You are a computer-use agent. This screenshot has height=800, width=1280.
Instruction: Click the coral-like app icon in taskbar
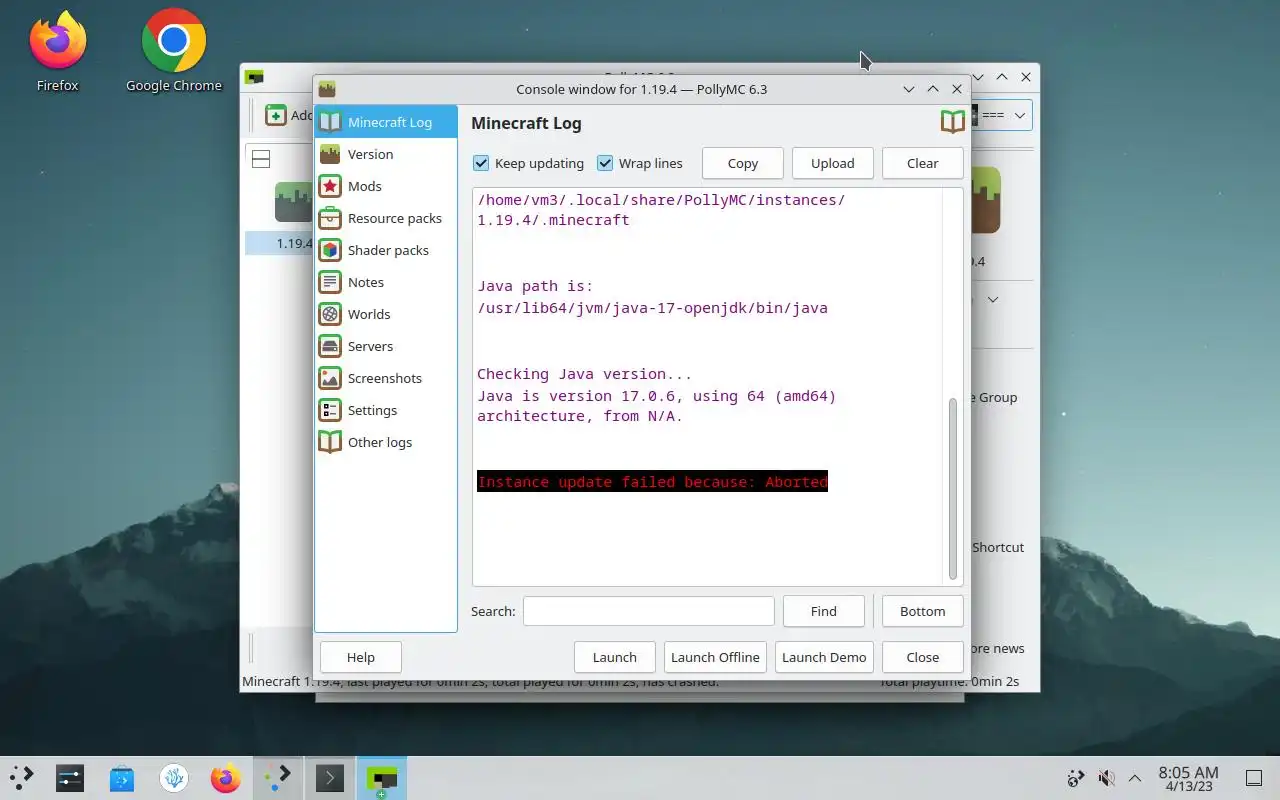click(x=174, y=778)
